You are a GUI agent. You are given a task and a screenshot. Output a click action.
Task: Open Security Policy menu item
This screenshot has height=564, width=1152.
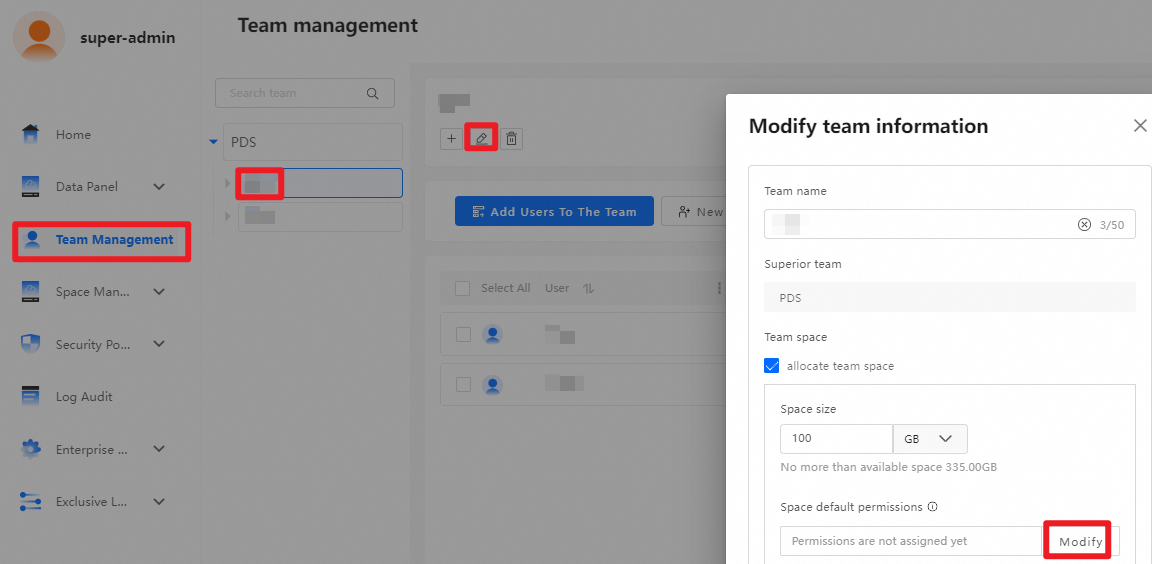click(x=93, y=344)
